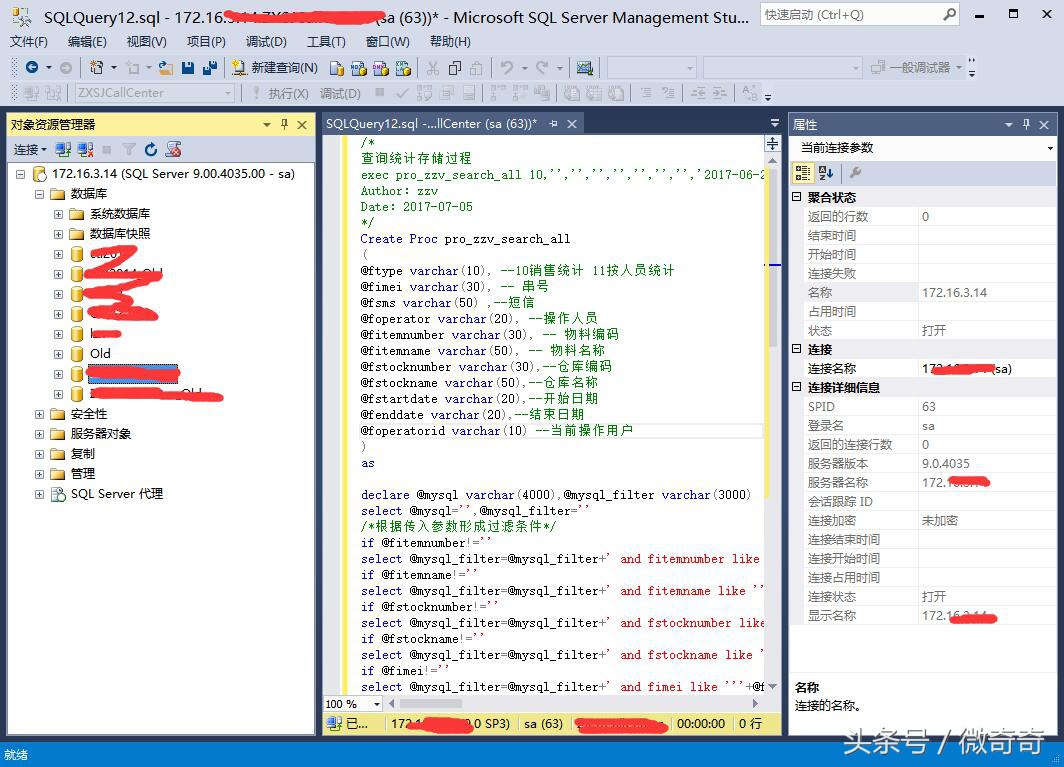
Task: Click the Database Engine Query icon
Action: coord(337,68)
